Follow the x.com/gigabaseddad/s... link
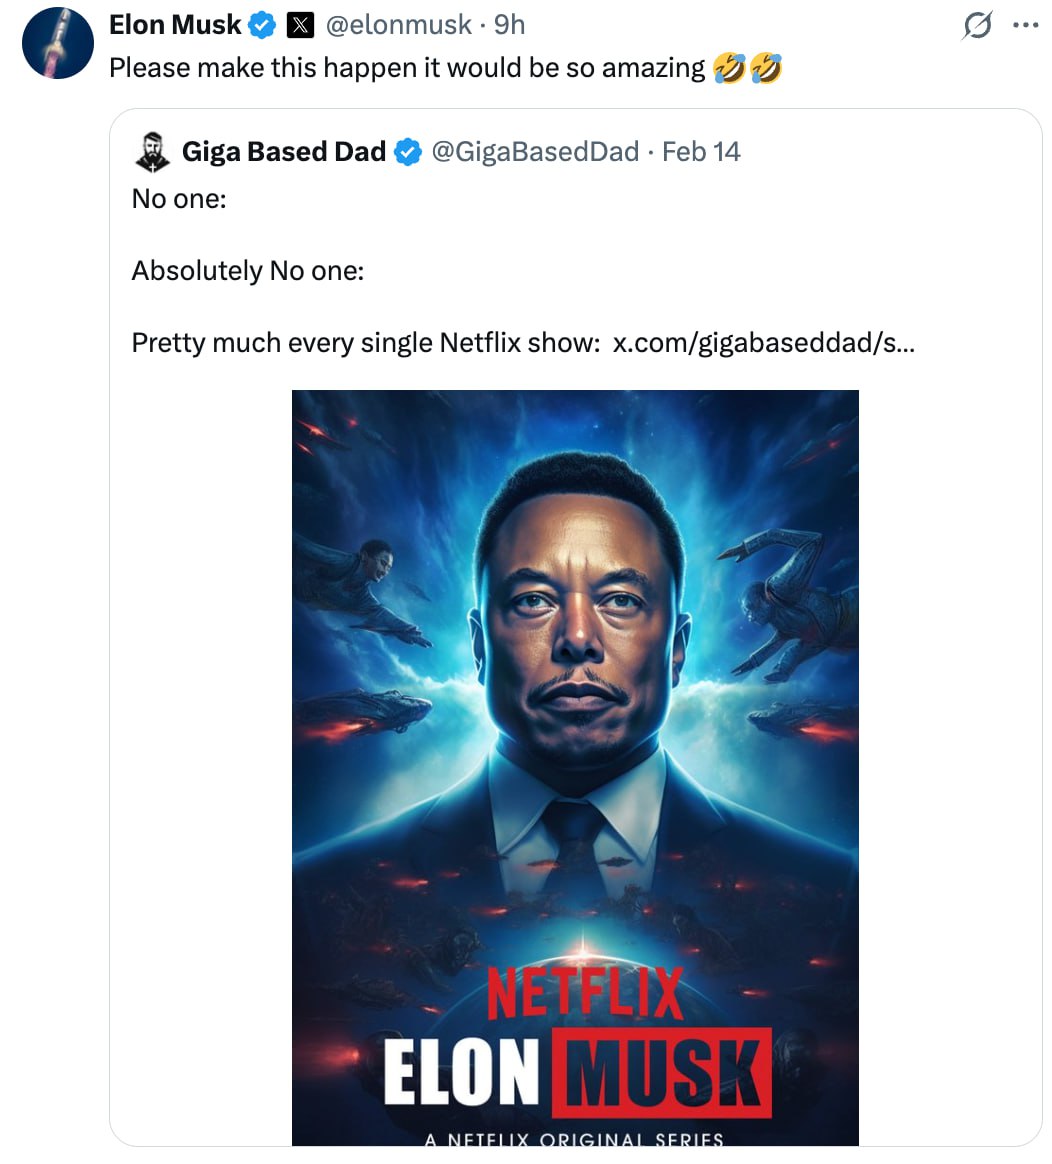 [x=763, y=343]
